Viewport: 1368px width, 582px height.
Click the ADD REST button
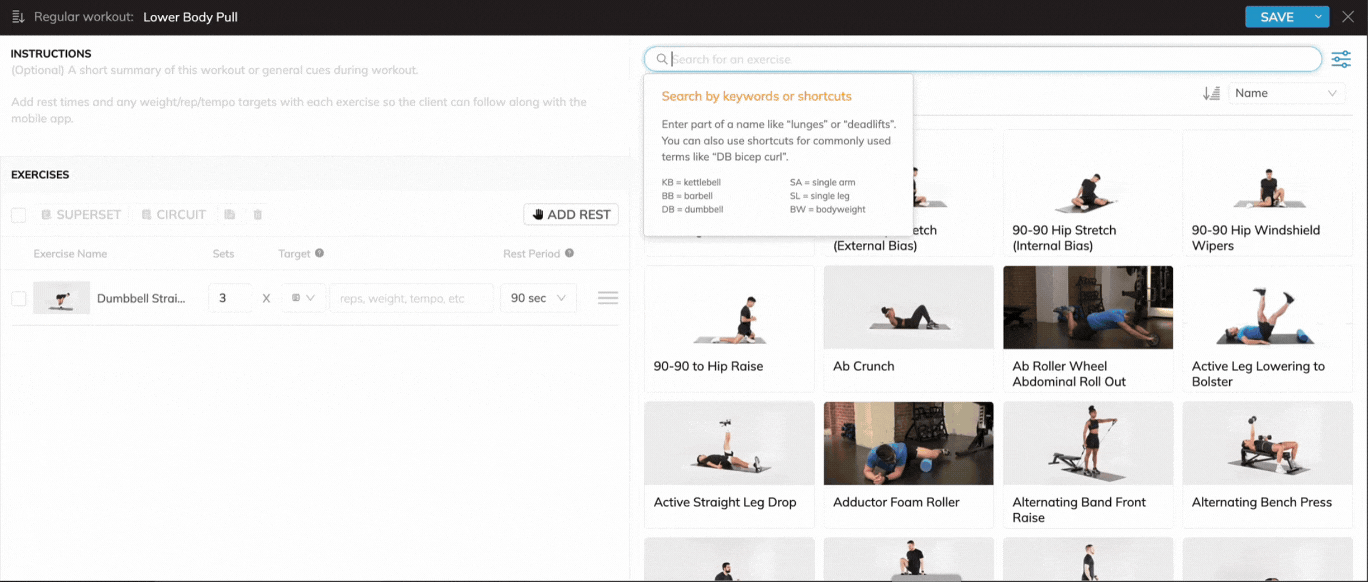pyautogui.click(x=571, y=215)
